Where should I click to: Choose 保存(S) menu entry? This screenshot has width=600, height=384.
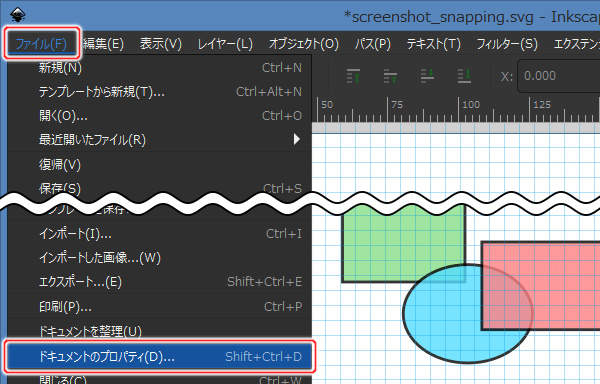click(x=160, y=187)
